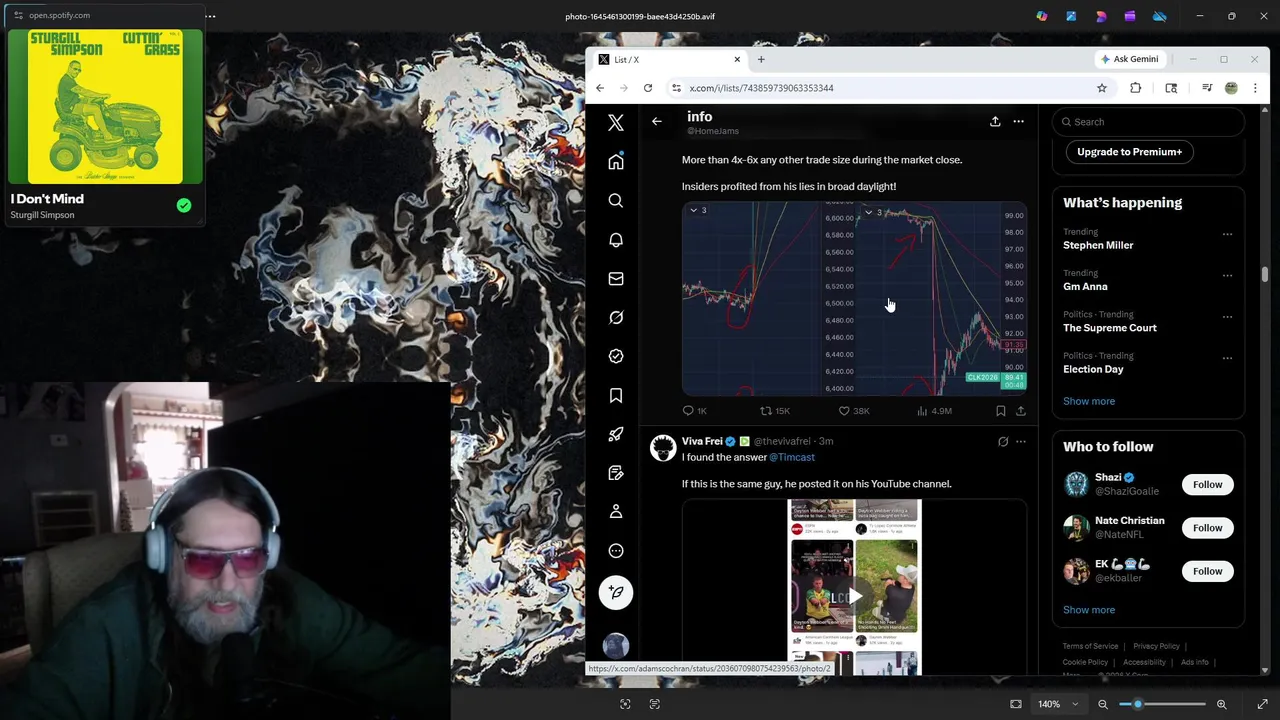
Task: Repost the post with 15K reposts
Action: 775,411
